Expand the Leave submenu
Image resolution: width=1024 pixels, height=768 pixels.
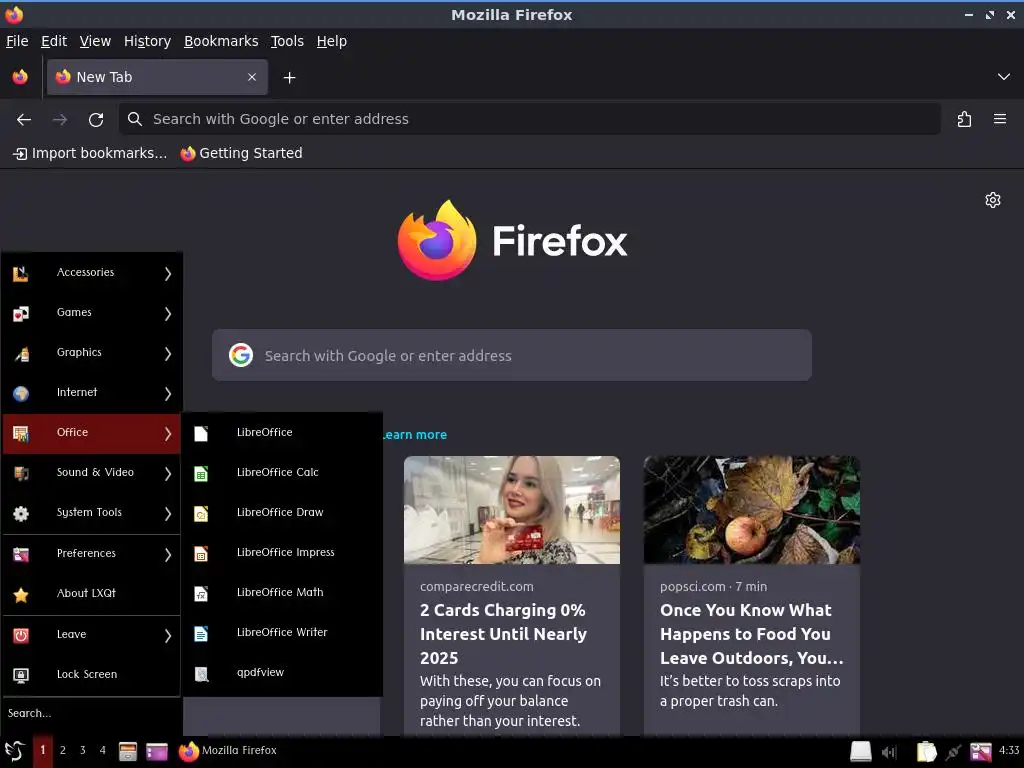pos(91,635)
